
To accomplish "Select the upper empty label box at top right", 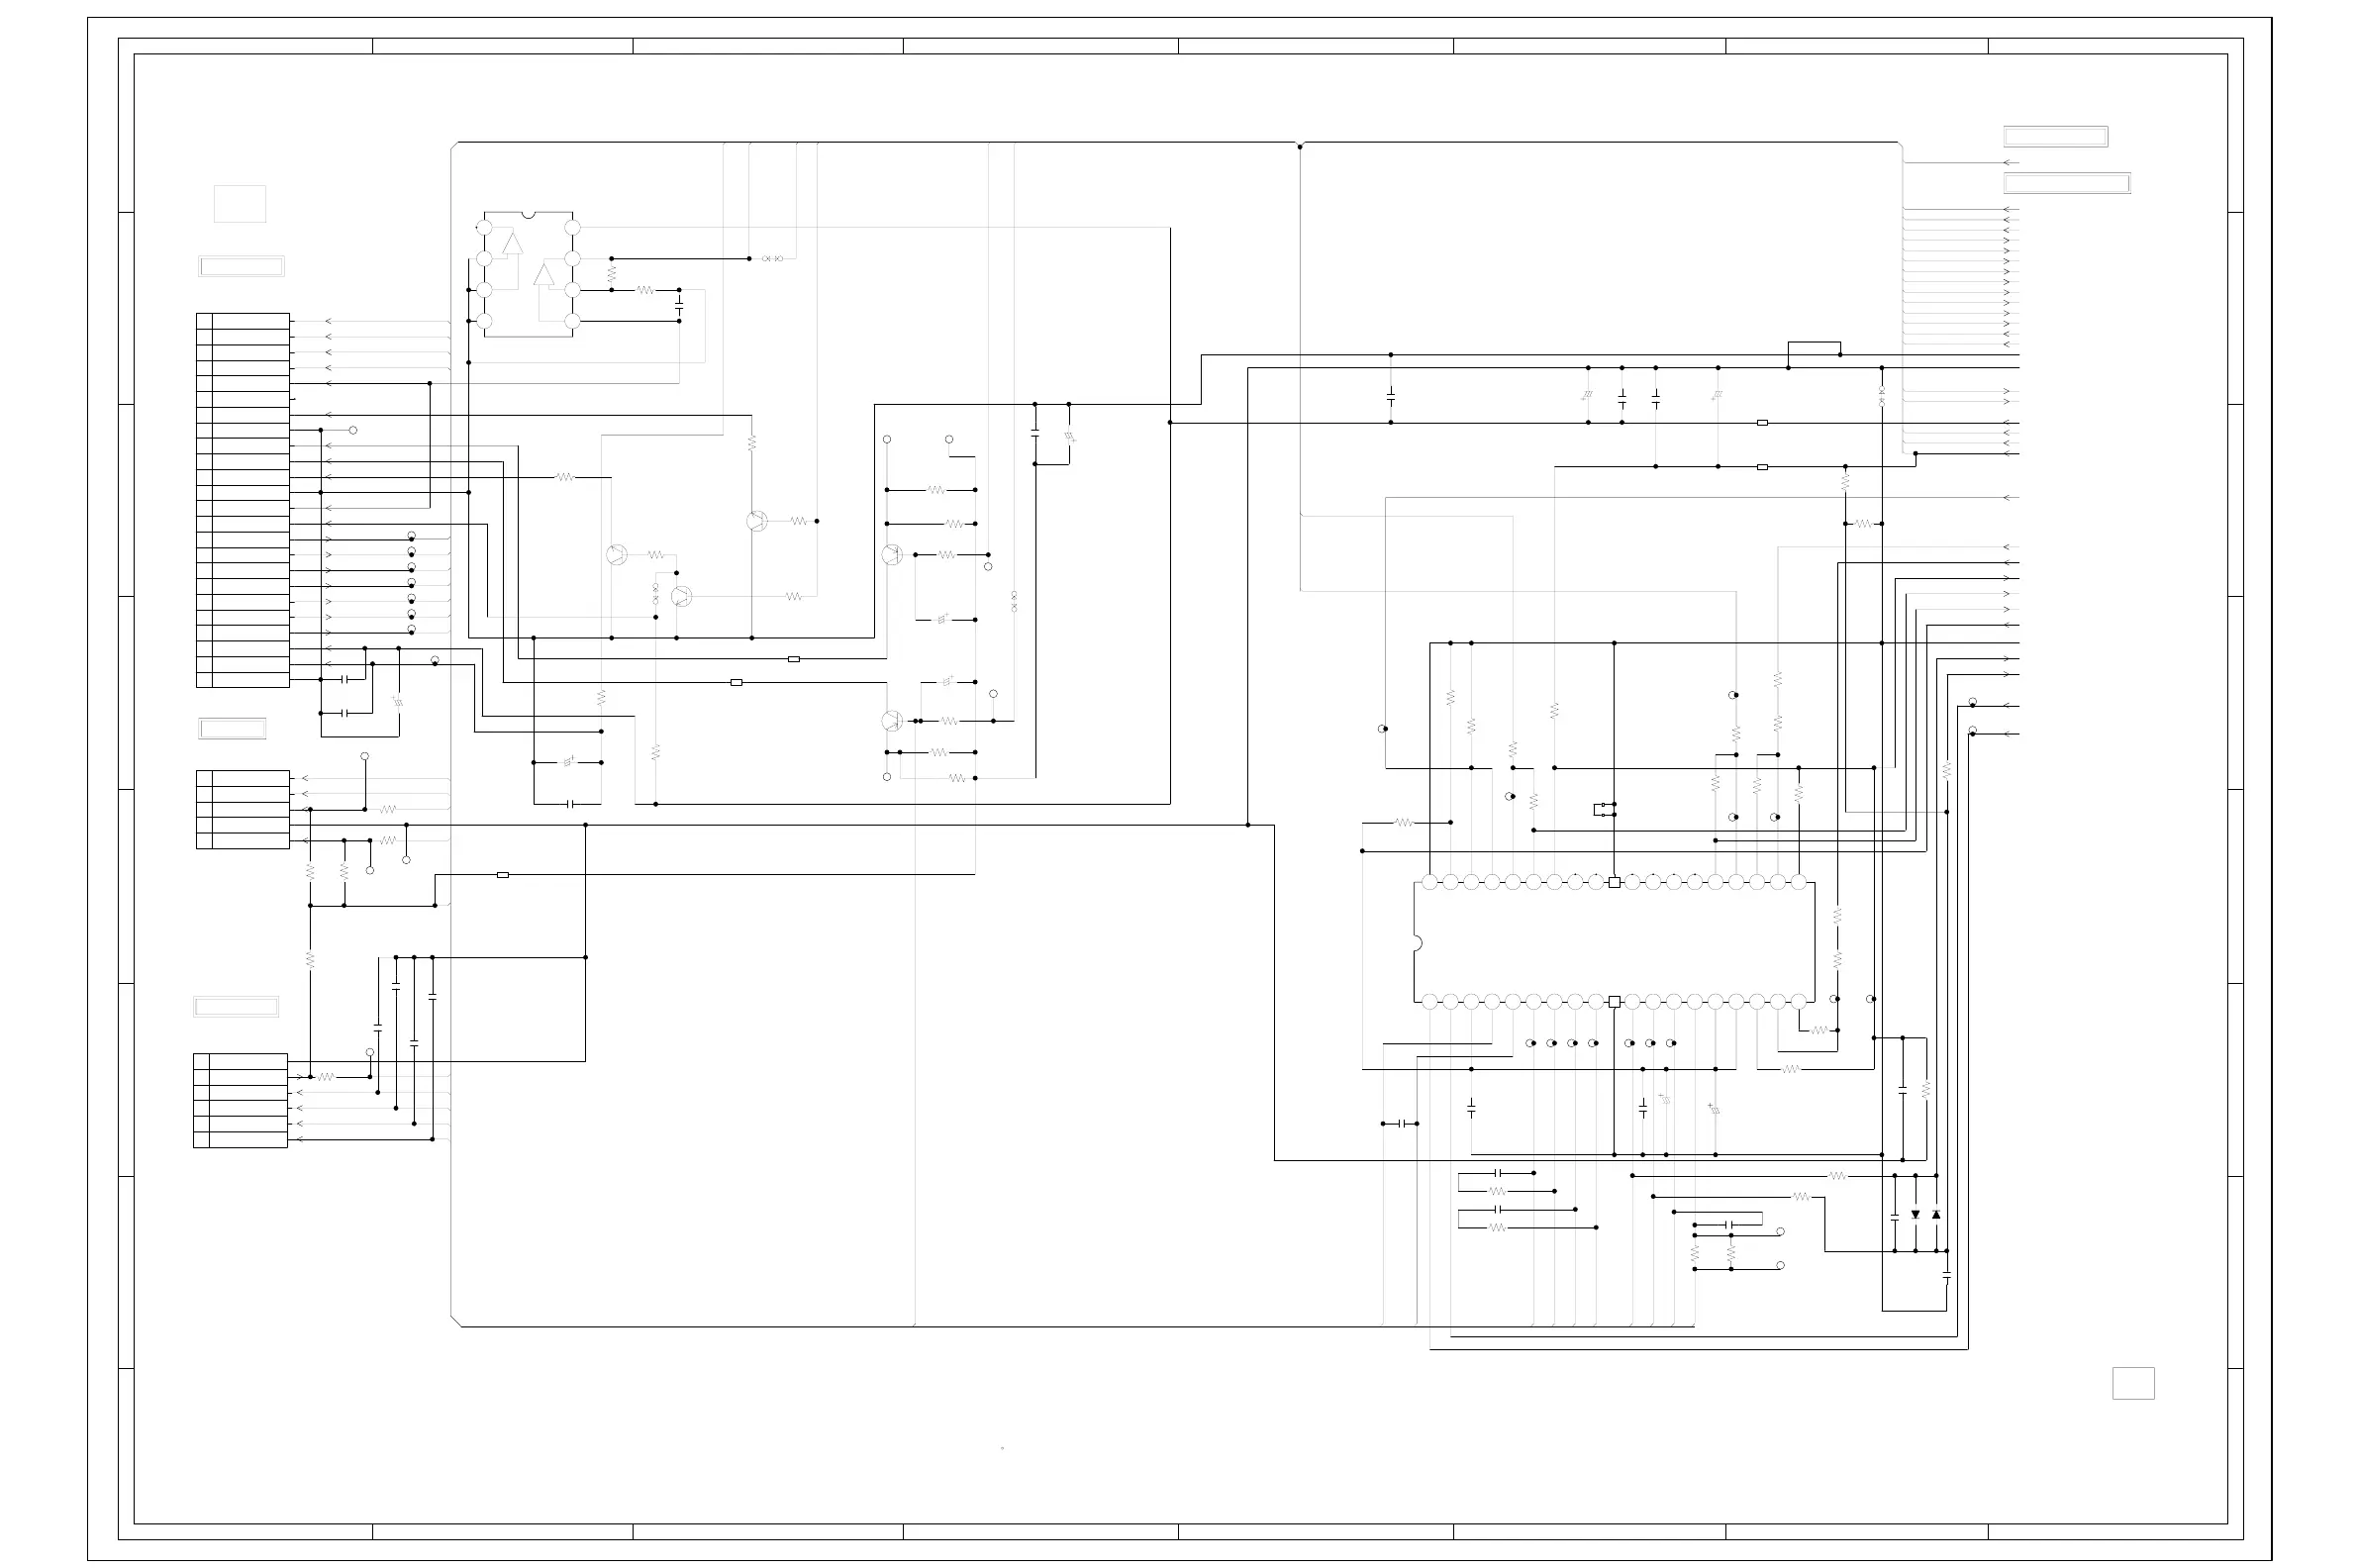I will tap(2055, 137).
